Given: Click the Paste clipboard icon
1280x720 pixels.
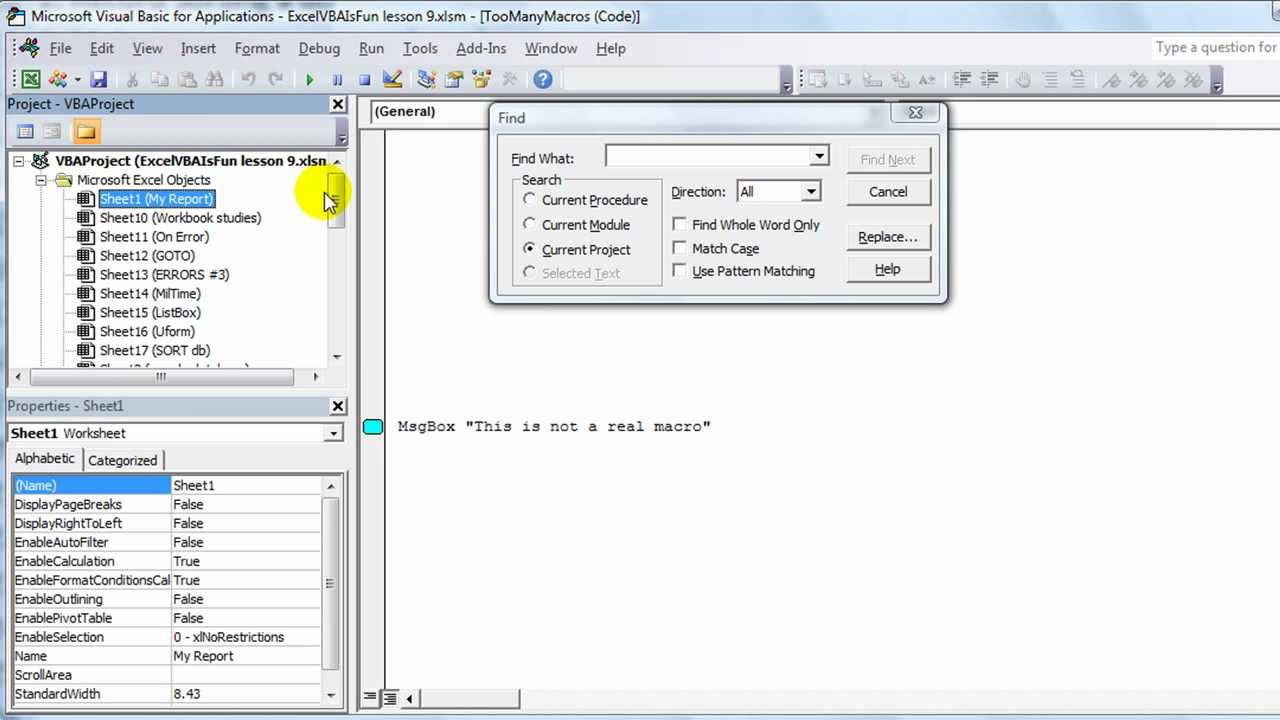Looking at the screenshot, I should pyautogui.click(x=186, y=80).
